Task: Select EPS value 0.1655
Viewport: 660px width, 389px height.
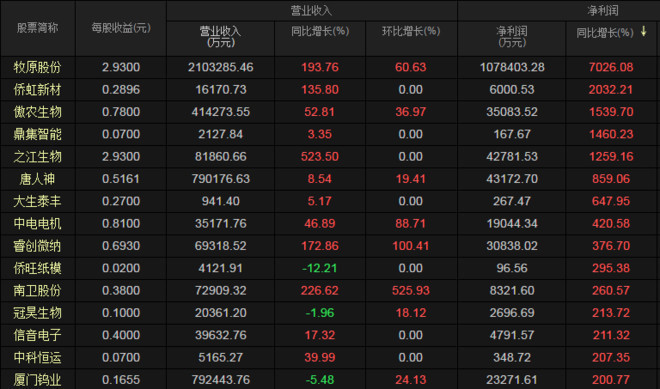Action: click(121, 380)
